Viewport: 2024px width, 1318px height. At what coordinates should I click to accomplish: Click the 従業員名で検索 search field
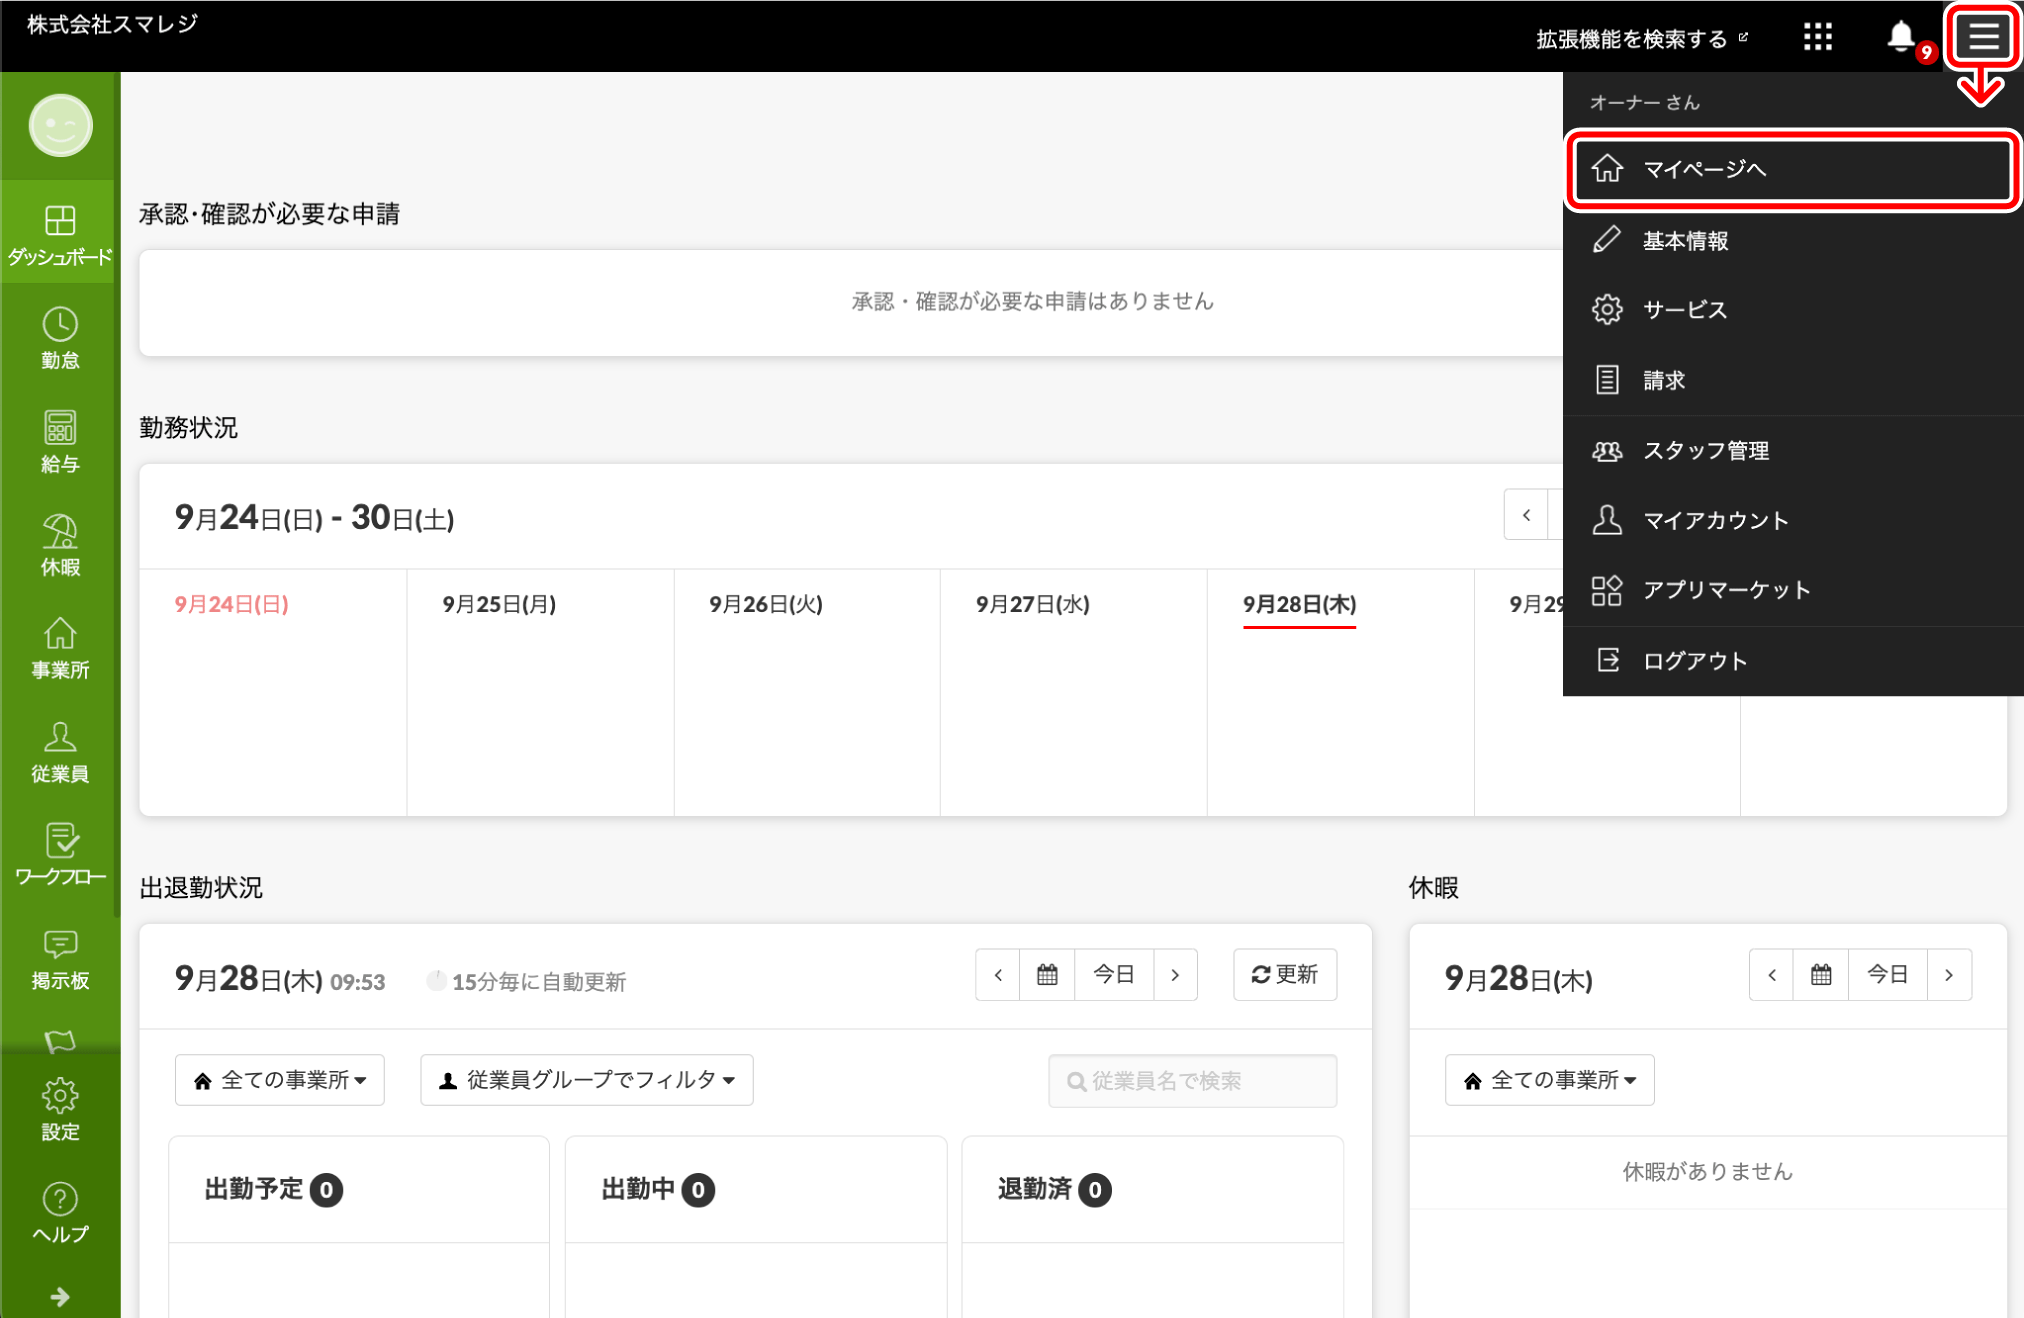[x=1192, y=1081]
